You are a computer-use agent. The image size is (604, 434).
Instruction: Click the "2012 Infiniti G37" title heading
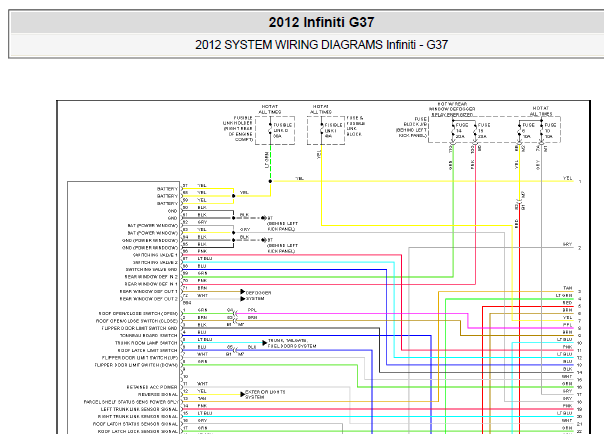(321, 22)
